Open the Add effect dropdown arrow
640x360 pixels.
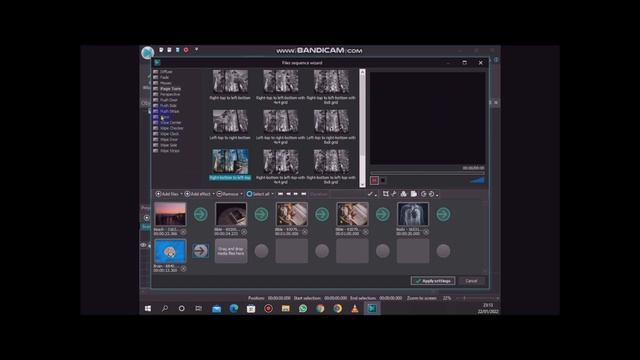(213, 194)
